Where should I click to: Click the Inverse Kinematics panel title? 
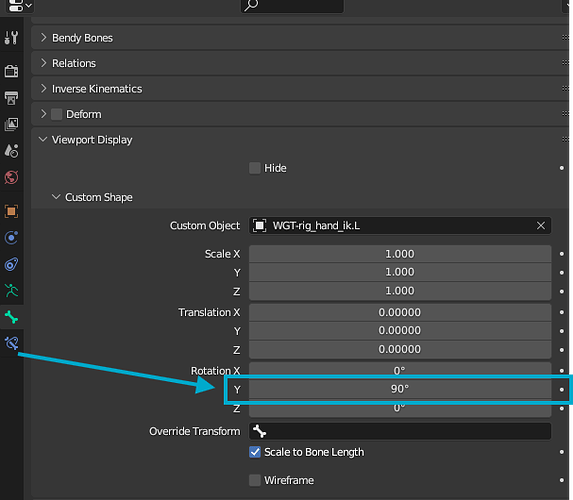pos(97,88)
